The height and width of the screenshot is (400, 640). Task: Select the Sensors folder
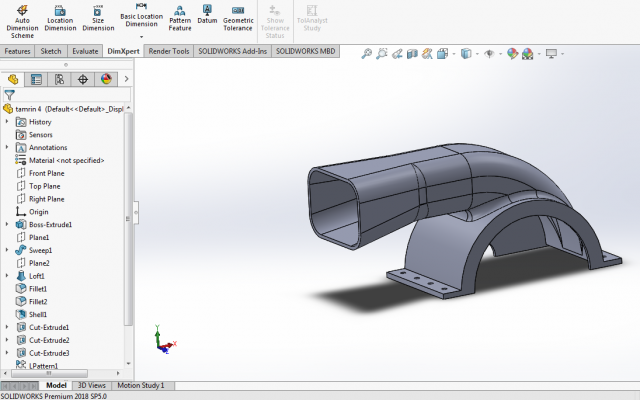click(x=34, y=135)
